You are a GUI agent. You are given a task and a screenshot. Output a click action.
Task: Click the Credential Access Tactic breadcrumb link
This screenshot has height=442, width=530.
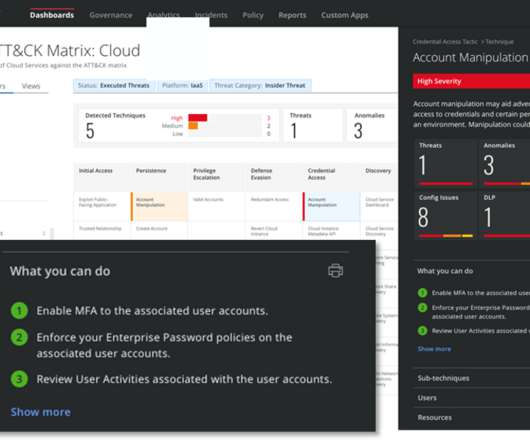[x=445, y=42]
